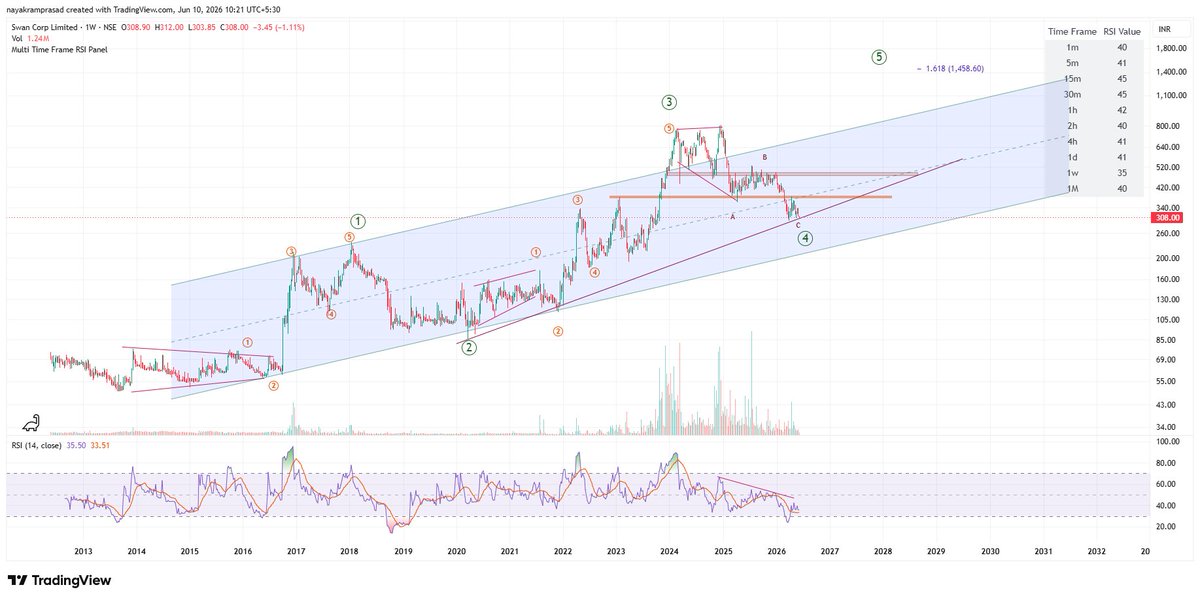The height and width of the screenshot is (600, 1200).
Task: Click the 2029 time axis label
Action: coord(937,551)
